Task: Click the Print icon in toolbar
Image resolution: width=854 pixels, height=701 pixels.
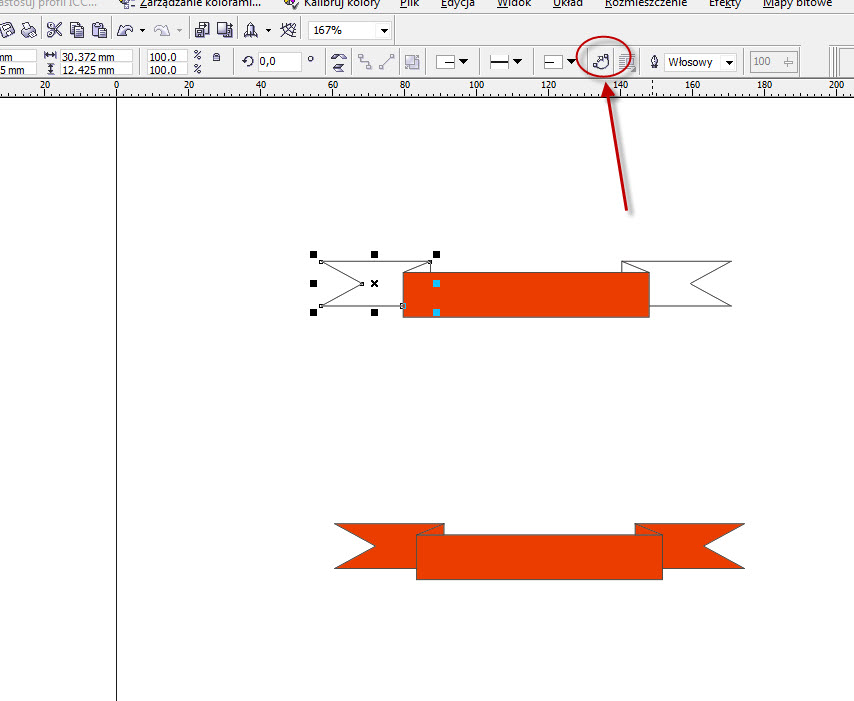Action: pos(29,30)
